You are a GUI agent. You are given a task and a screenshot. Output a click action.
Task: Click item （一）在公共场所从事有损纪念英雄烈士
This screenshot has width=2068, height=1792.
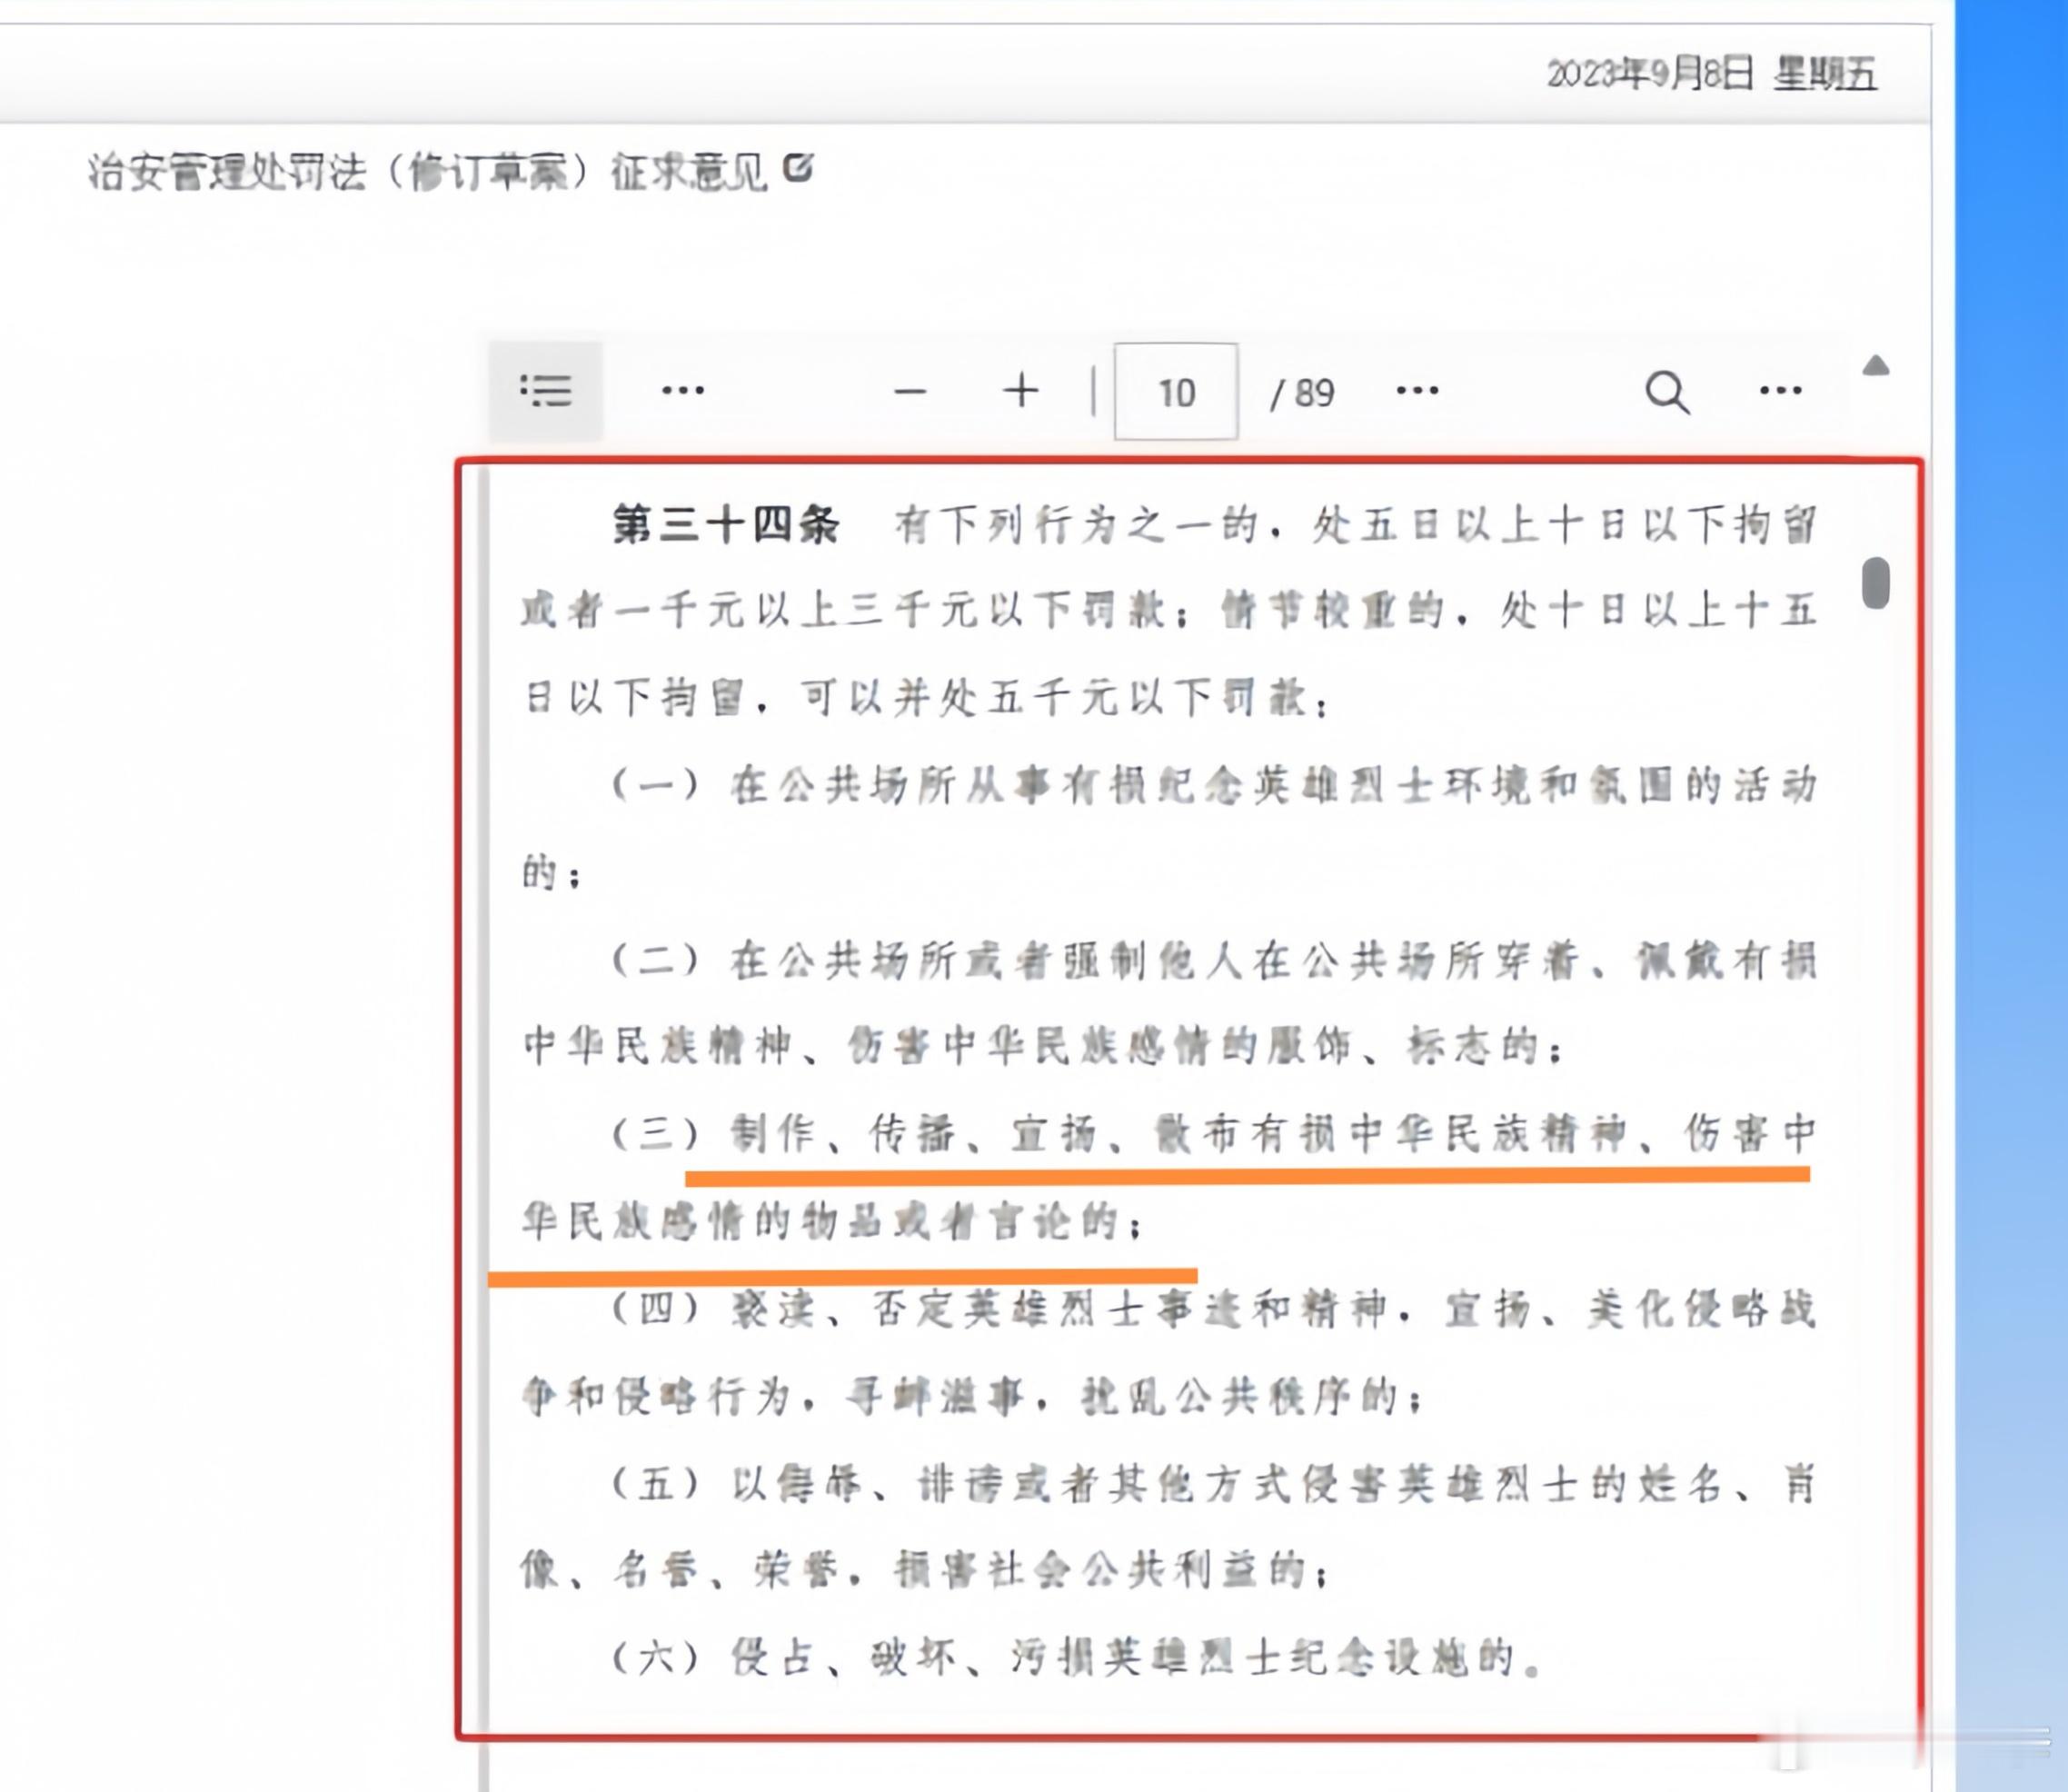click(1214, 785)
